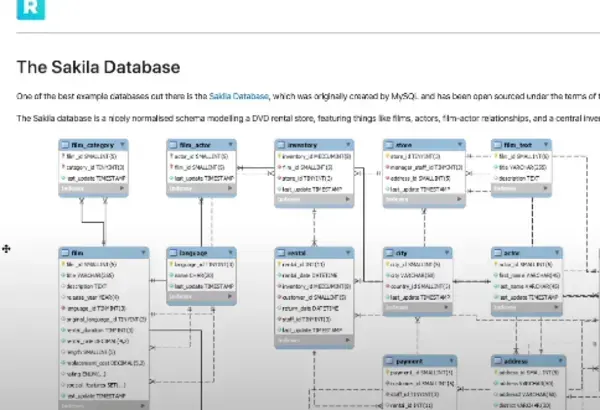Select the film_text table icon

tap(497, 145)
